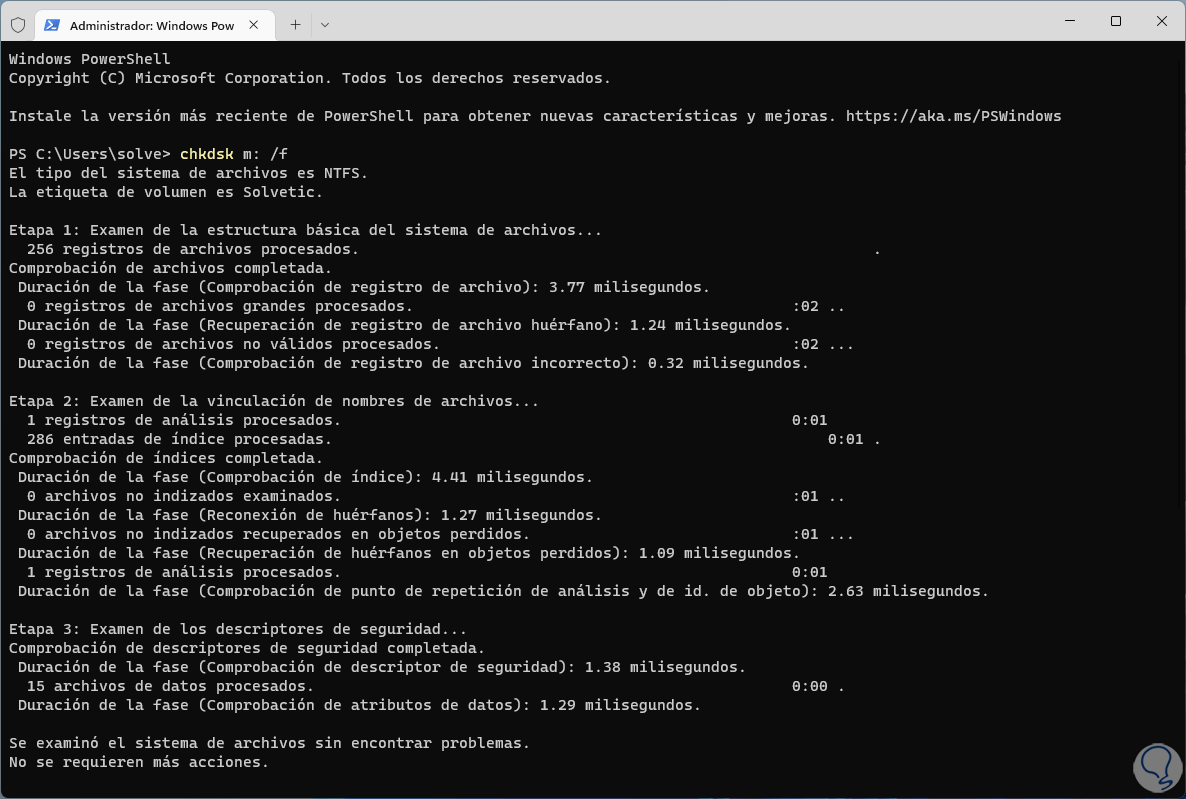Open the https://aka.ms/PSWindows link
The image size is (1186, 799).
pos(953,116)
